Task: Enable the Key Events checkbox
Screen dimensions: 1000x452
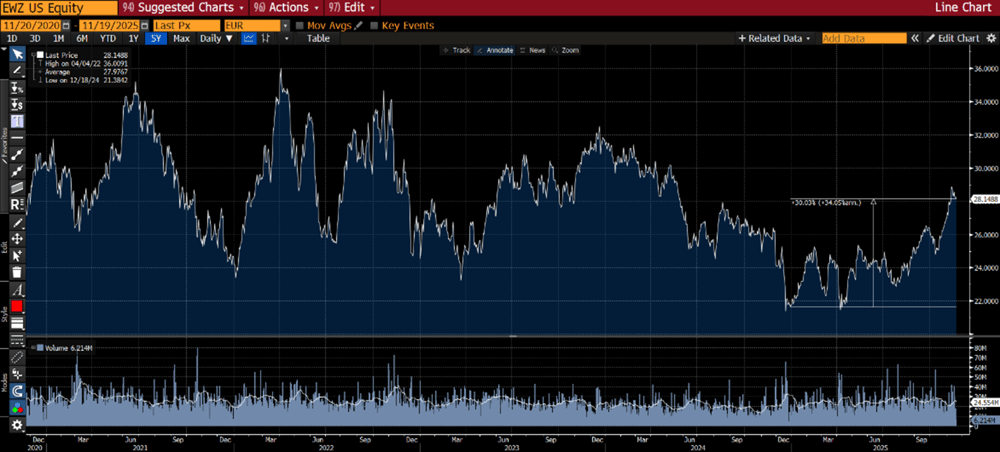Action: click(x=375, y=24)
